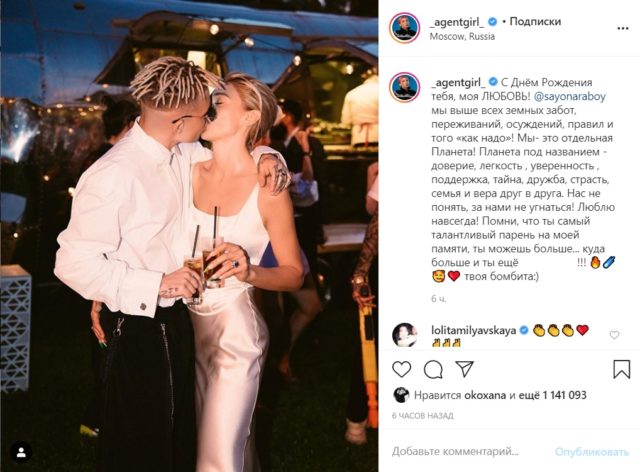Open _agentgirl_ username in header
This screenshot has width=640, height=472.
(x=457, y=22)
